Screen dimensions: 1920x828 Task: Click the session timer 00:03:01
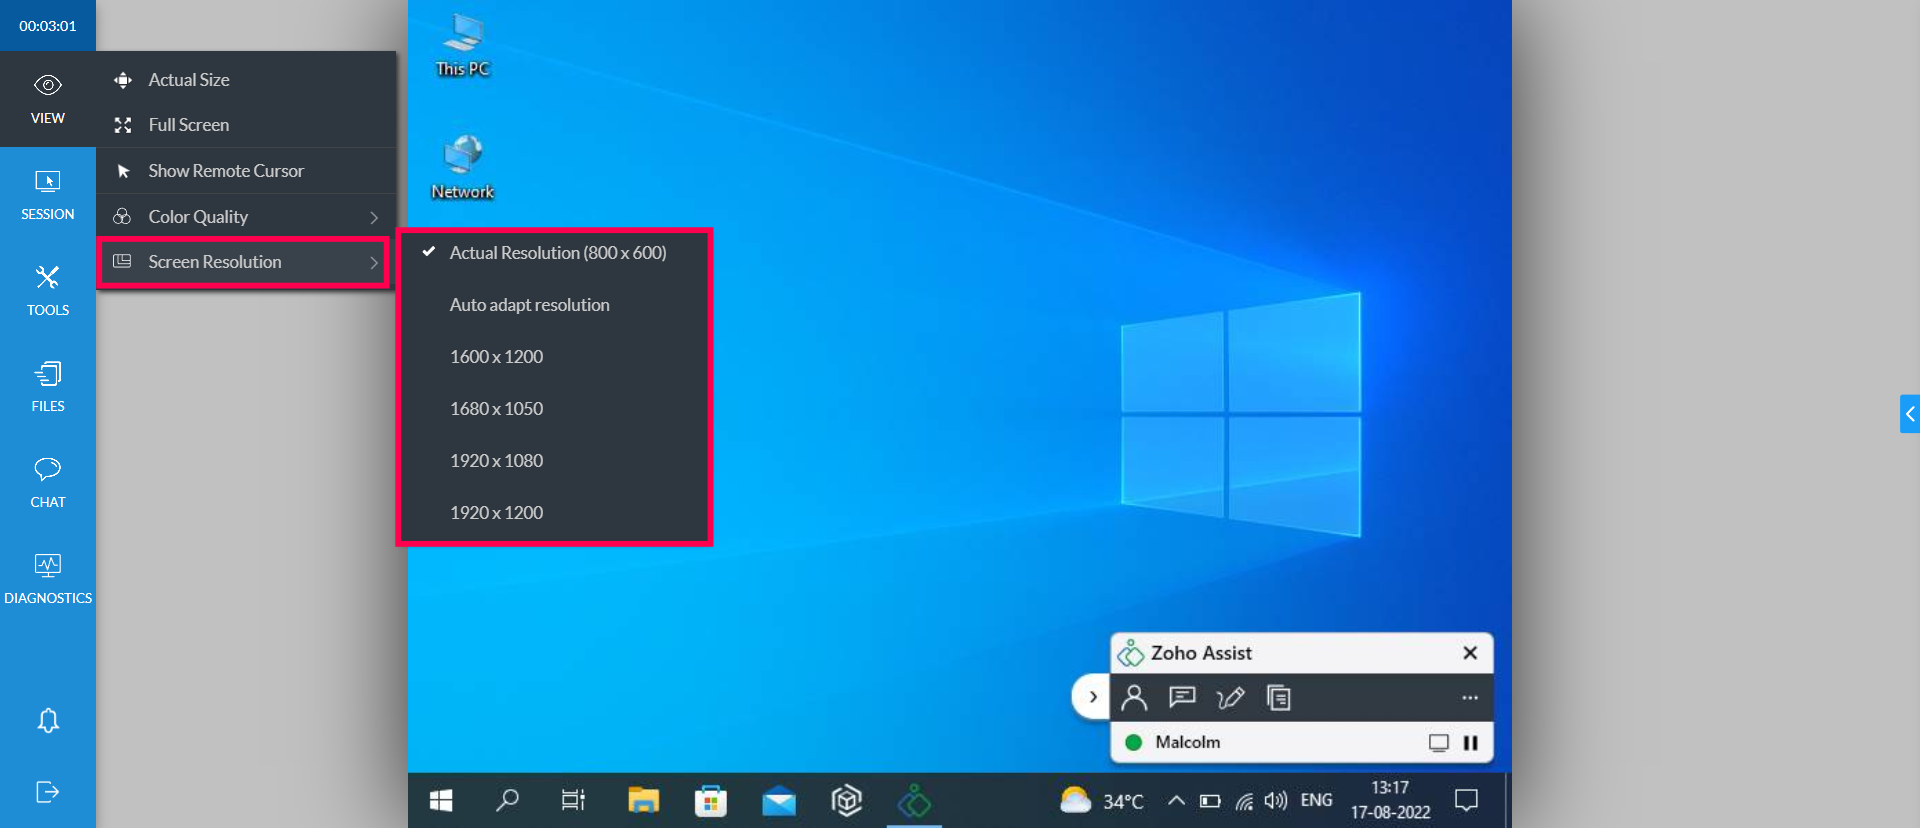(x=48, y=26)
